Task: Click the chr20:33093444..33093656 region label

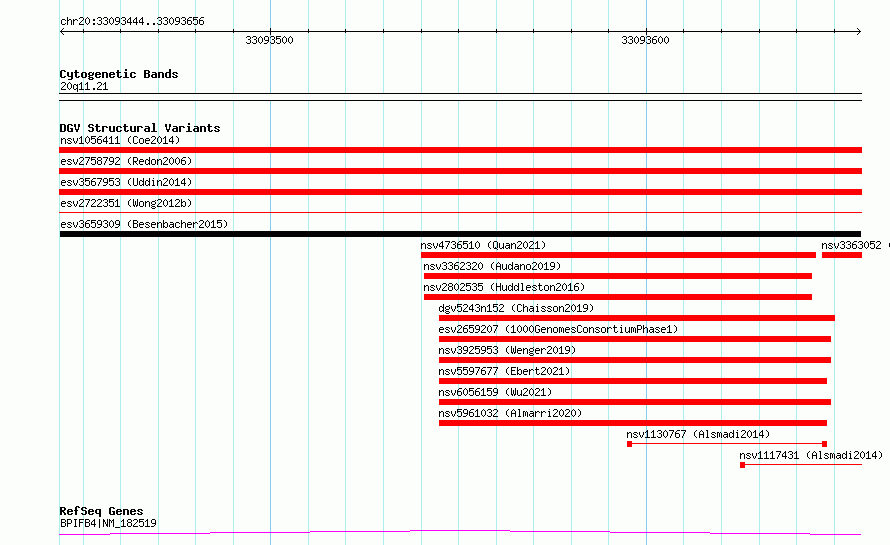Action: pyautogui.click(x=132, y=22)
